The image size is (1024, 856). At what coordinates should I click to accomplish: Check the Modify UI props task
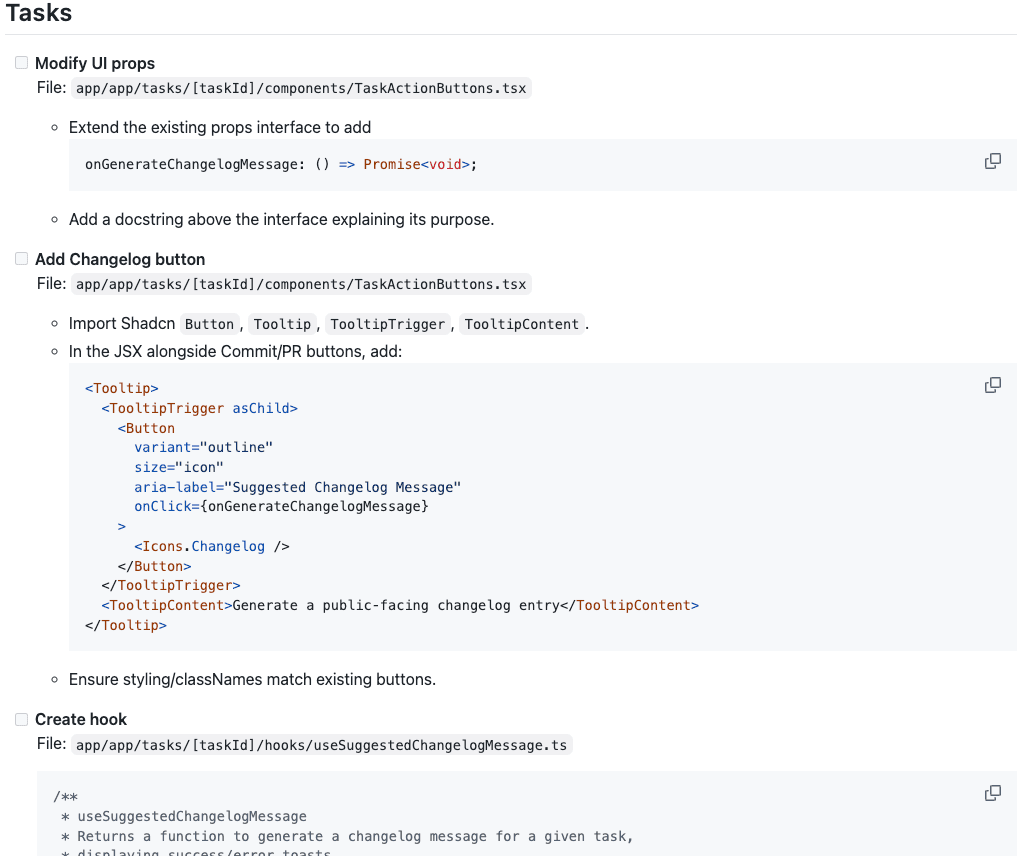click(x=22, y=63)
